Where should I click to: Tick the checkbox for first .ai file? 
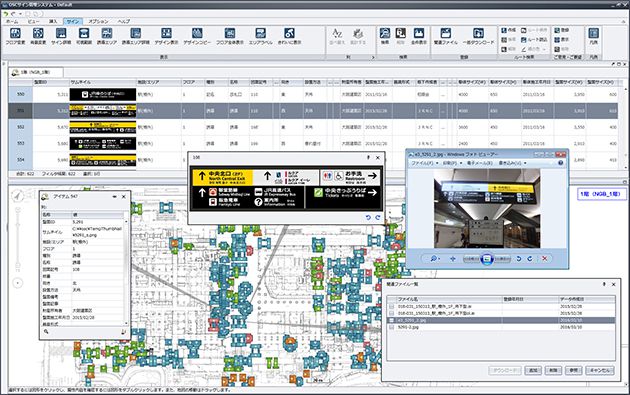(391, 306)
